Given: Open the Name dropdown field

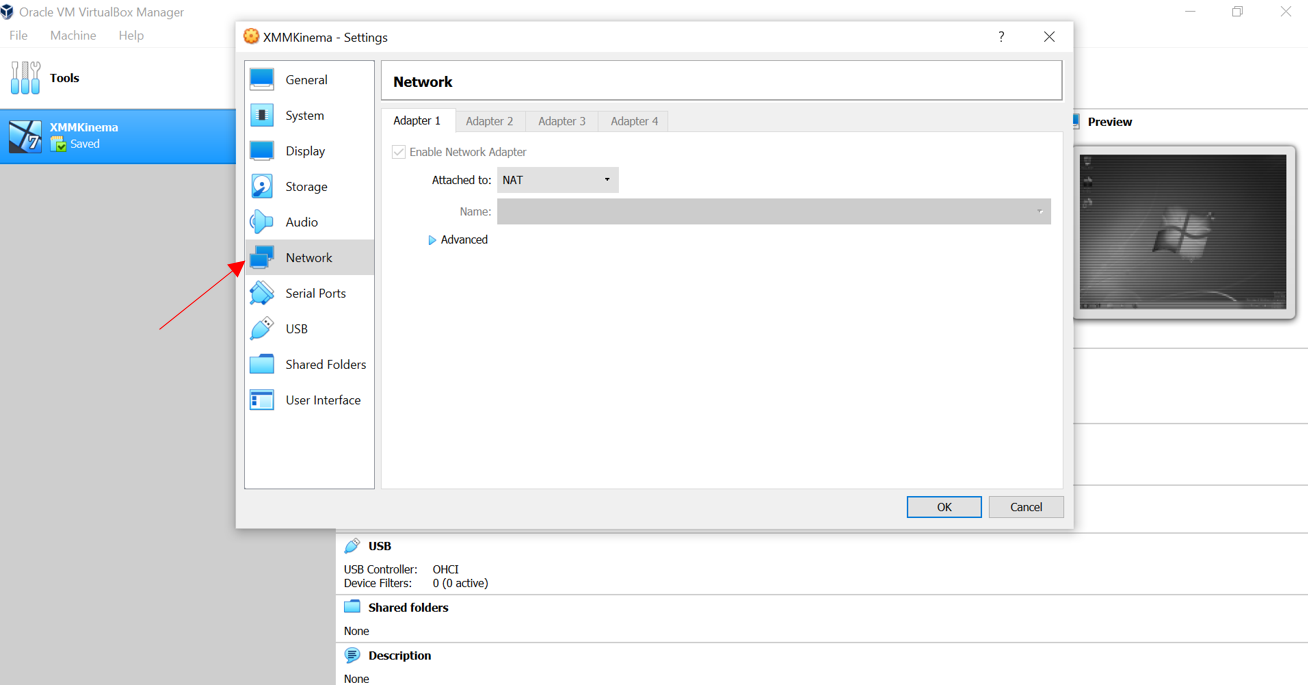Looking at the screenshot, I should click(774, 211).
